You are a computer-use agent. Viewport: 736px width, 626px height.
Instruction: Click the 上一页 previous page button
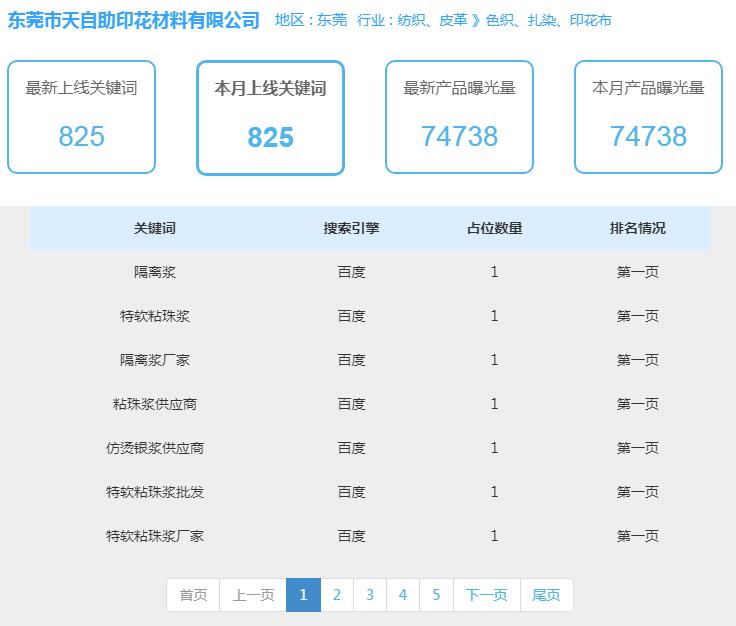coord(253,595)
